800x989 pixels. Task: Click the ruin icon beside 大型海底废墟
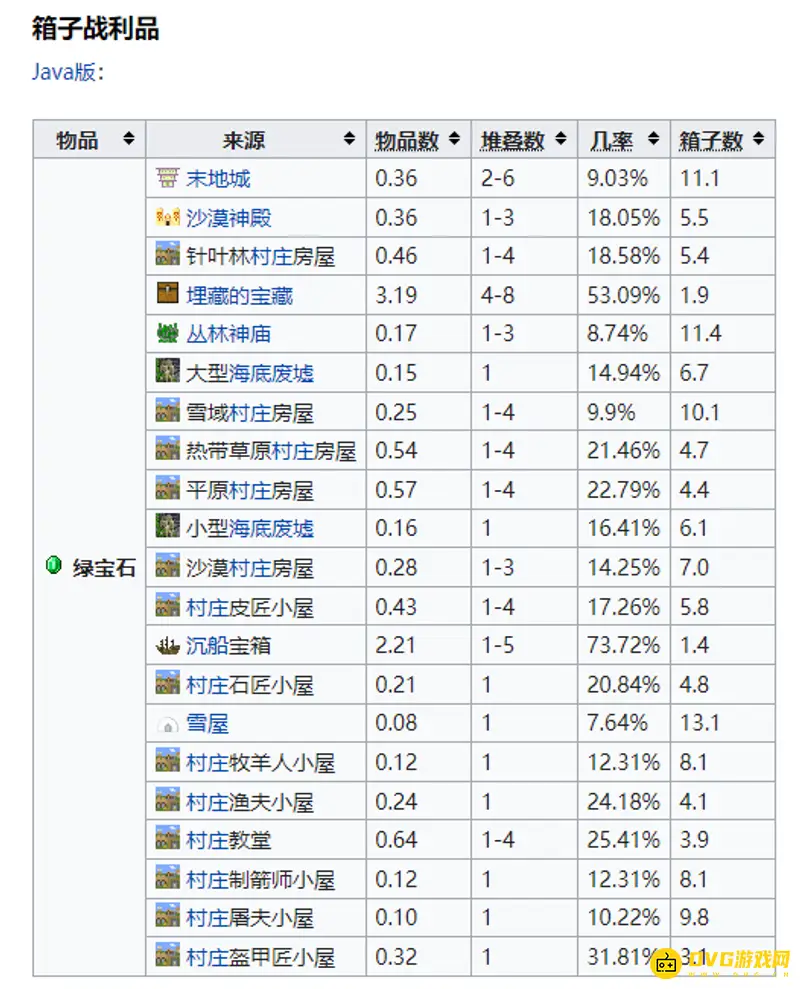(x=168, y=370)
